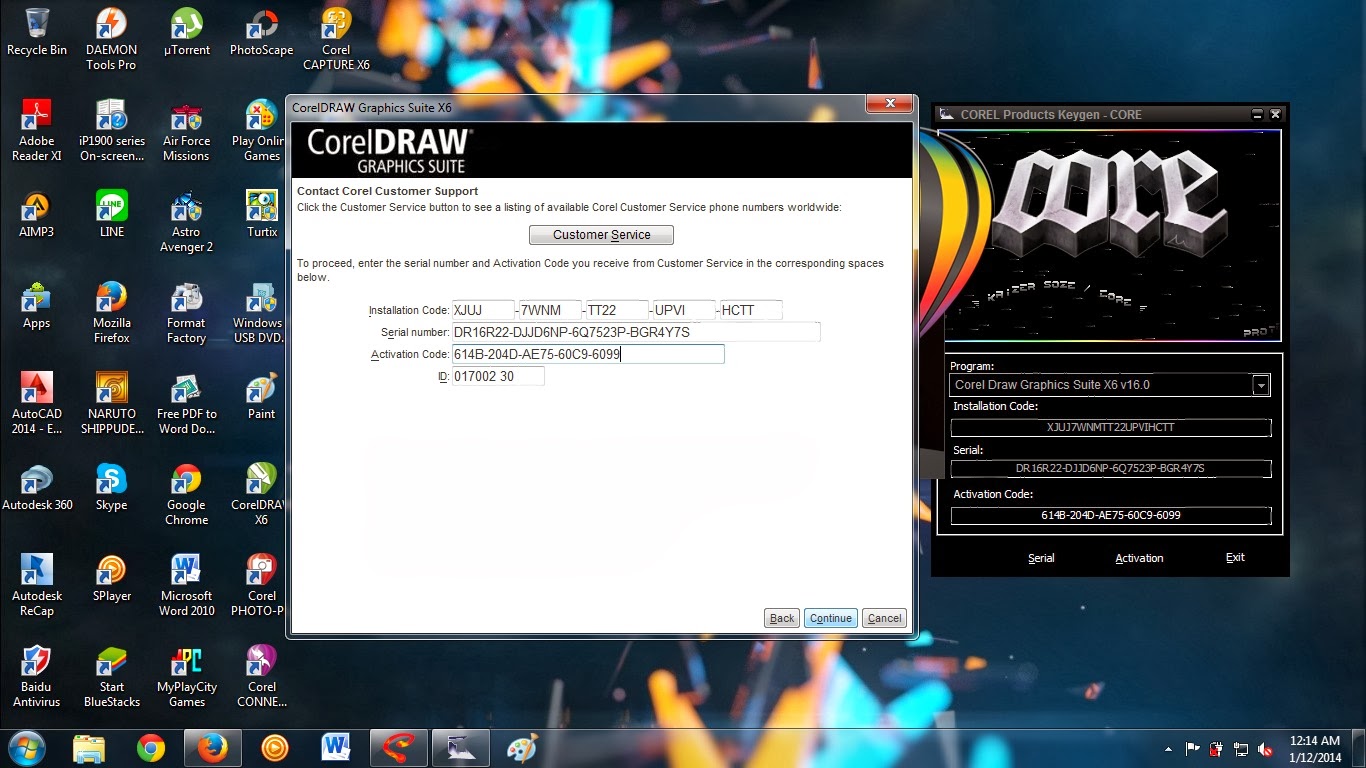Click Keygen Activation Code output field
1366x768 pixels.
point(1111,516)
